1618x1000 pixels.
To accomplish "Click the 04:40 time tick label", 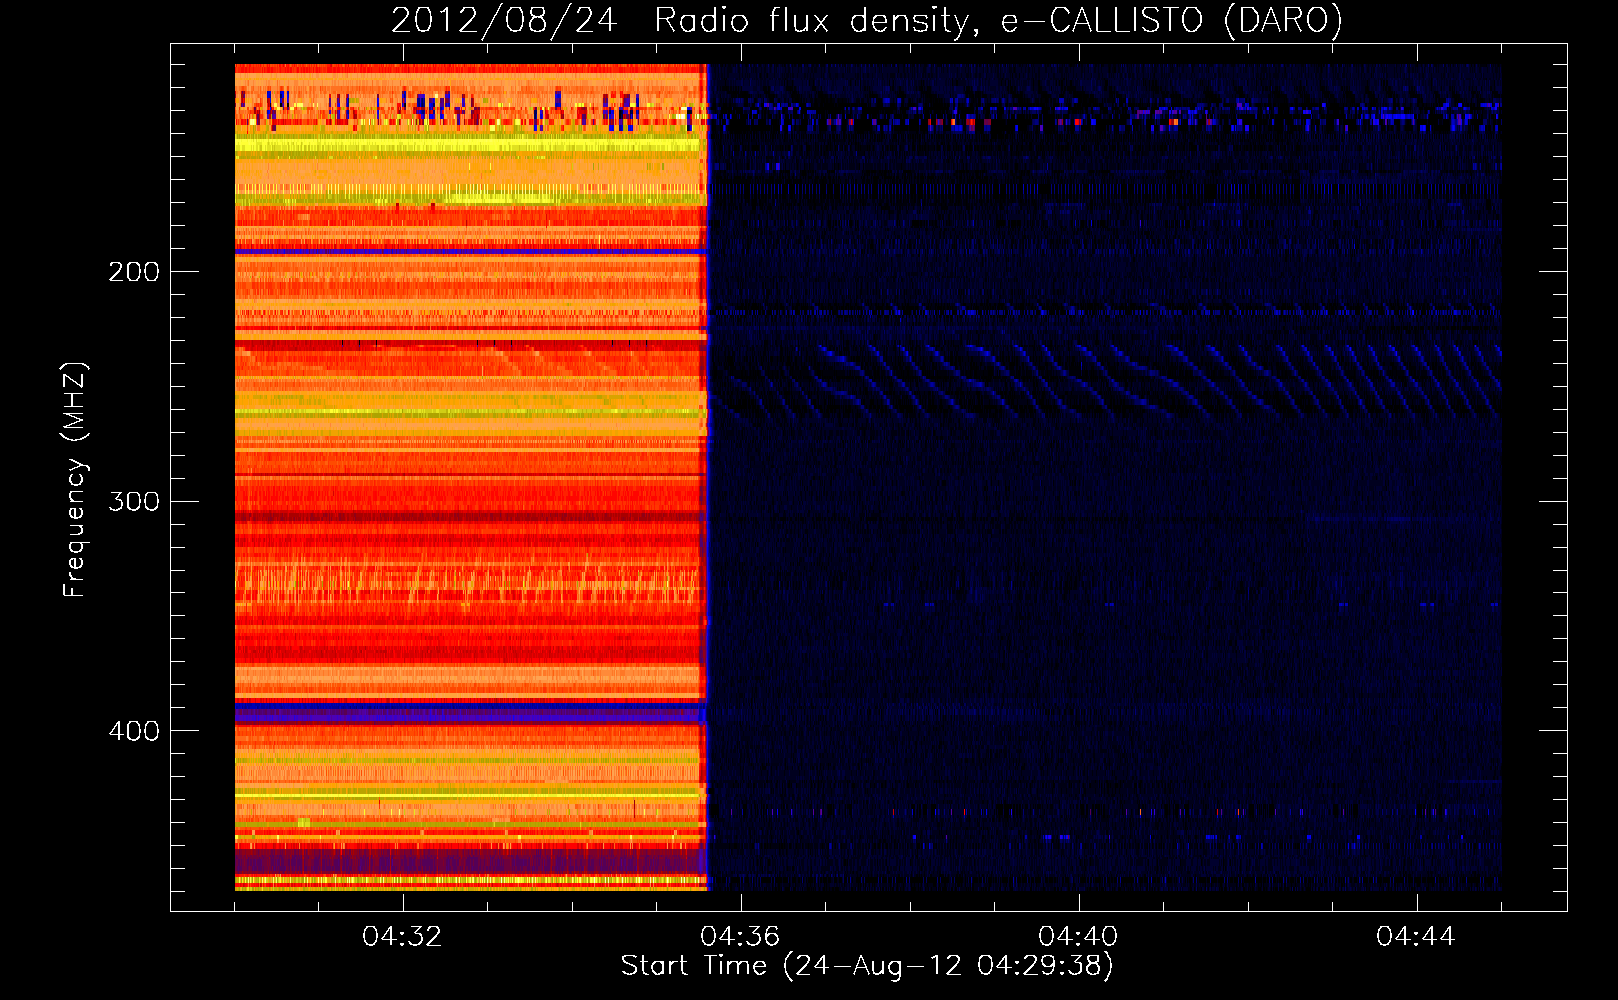I will pyautogui.click(x=1078, y=936).
